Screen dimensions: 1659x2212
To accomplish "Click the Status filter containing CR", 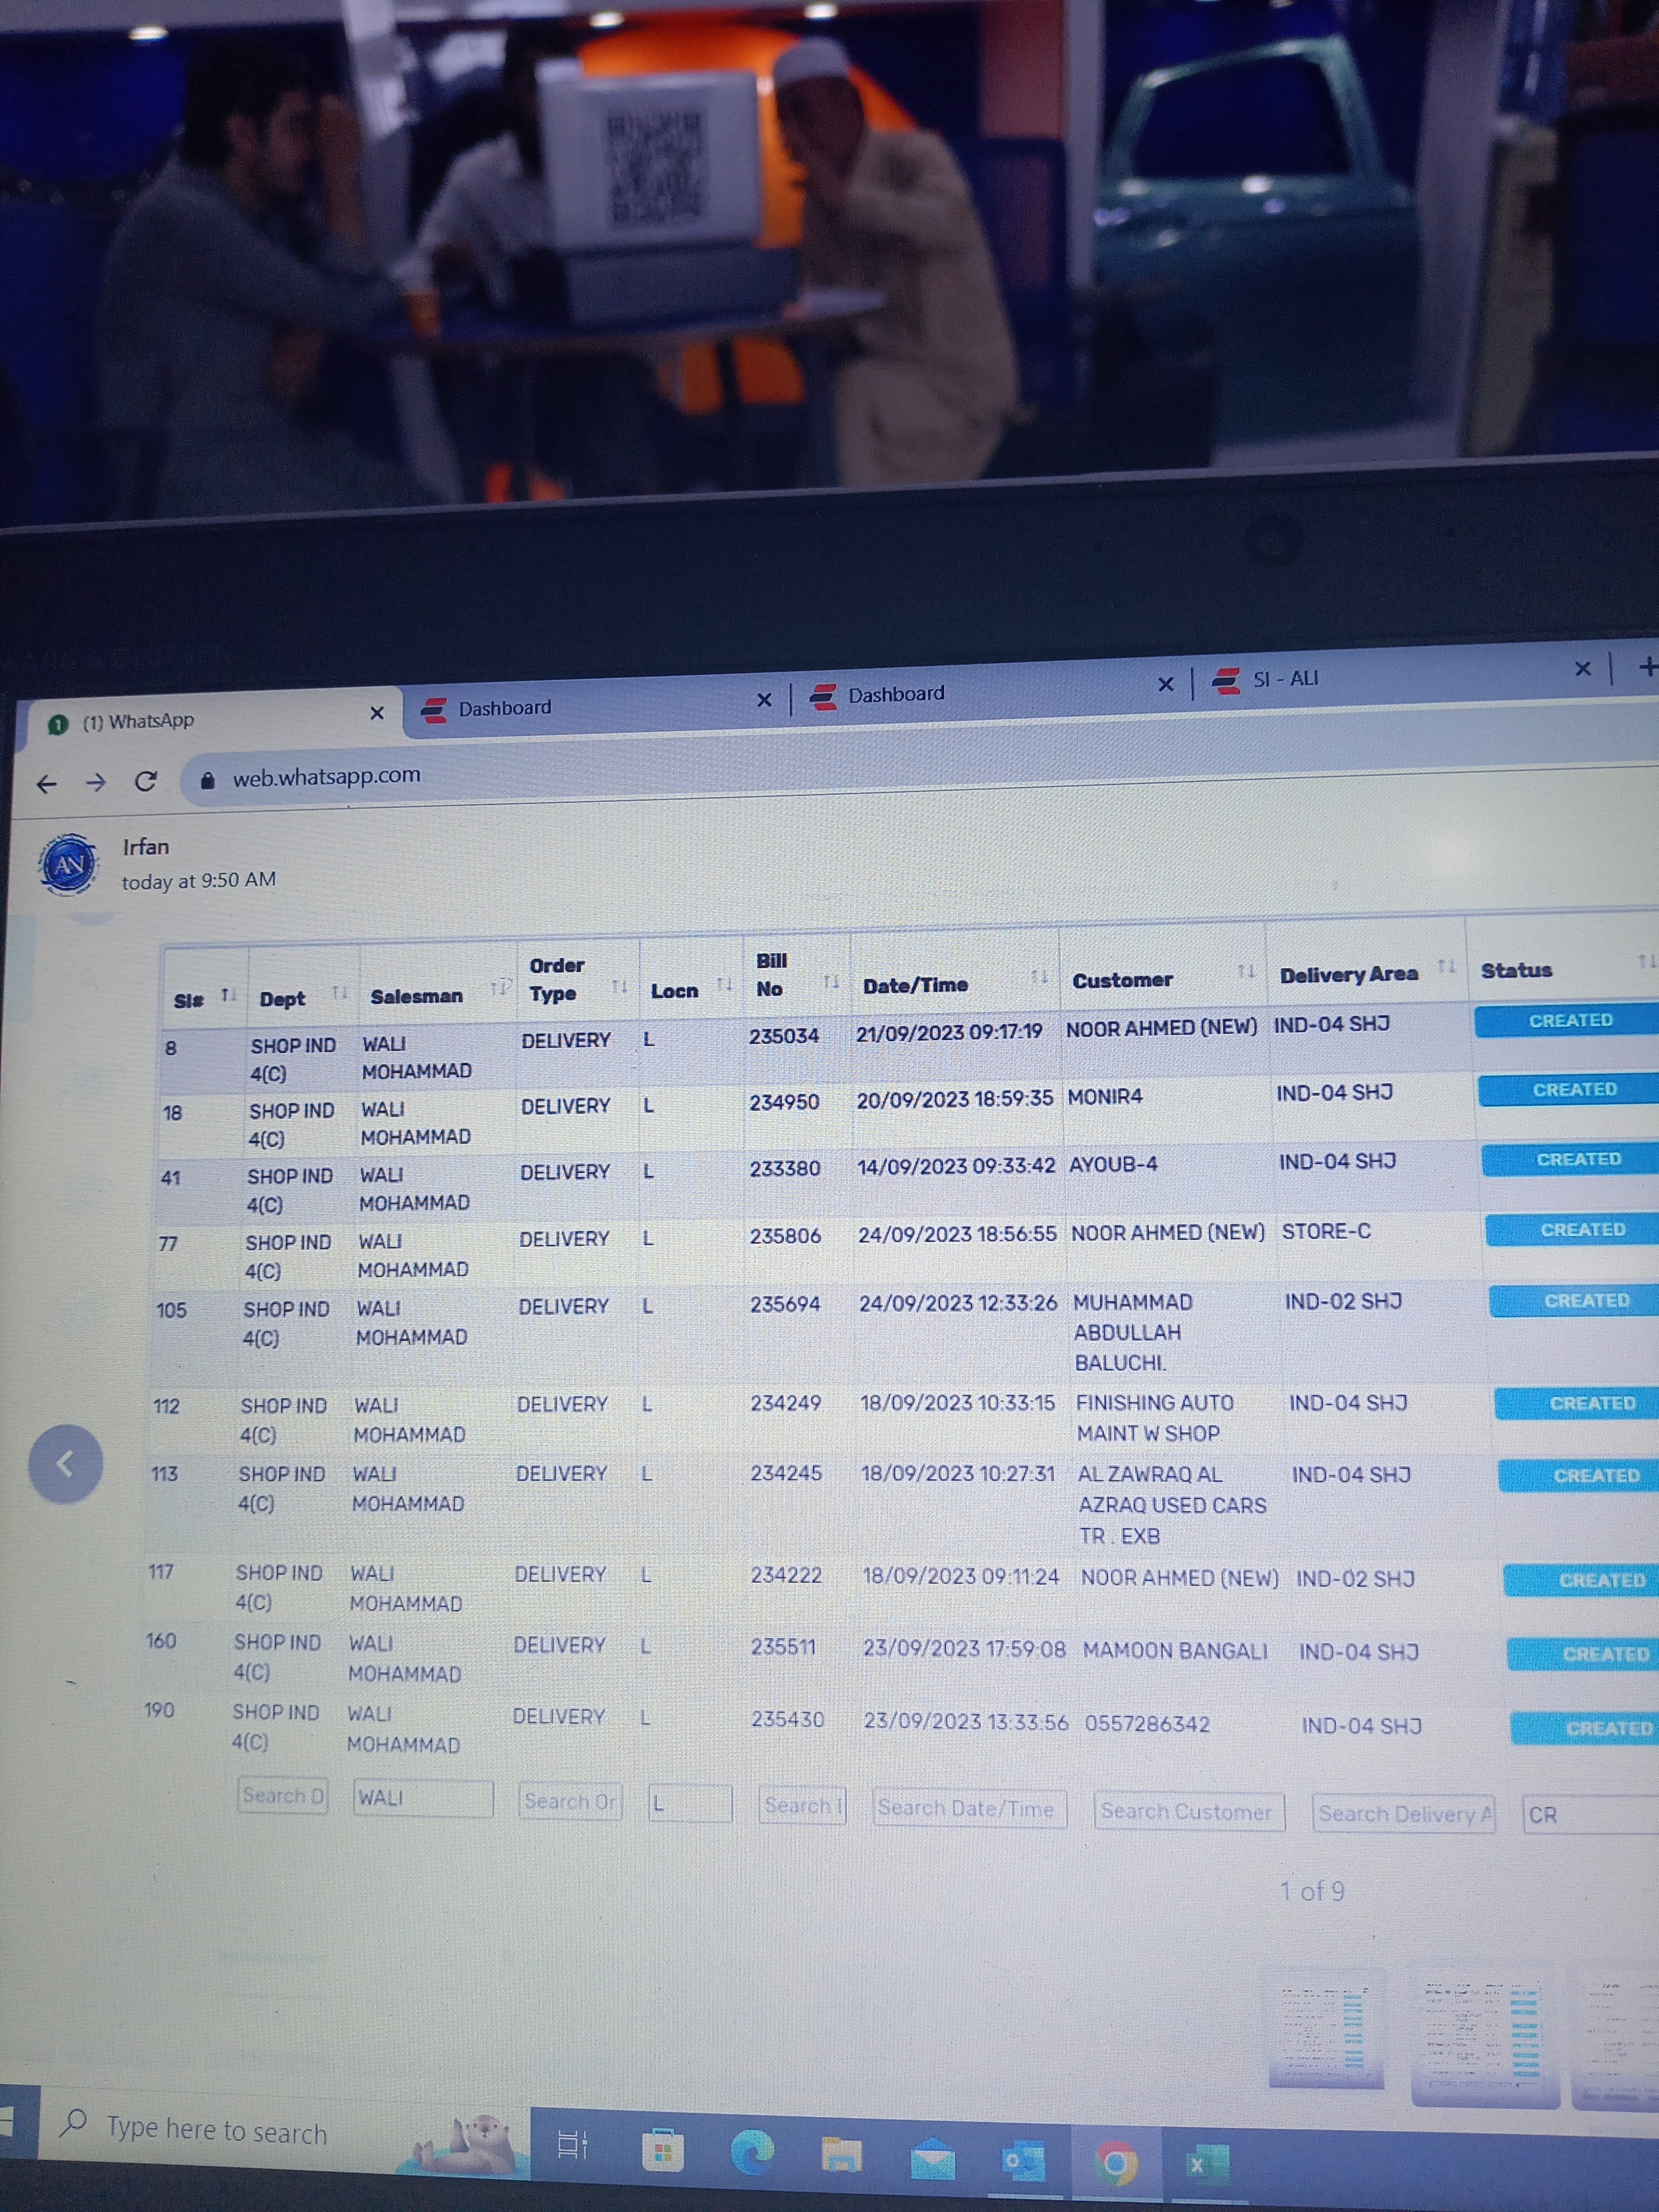I will click(x=1590, y=1815).
